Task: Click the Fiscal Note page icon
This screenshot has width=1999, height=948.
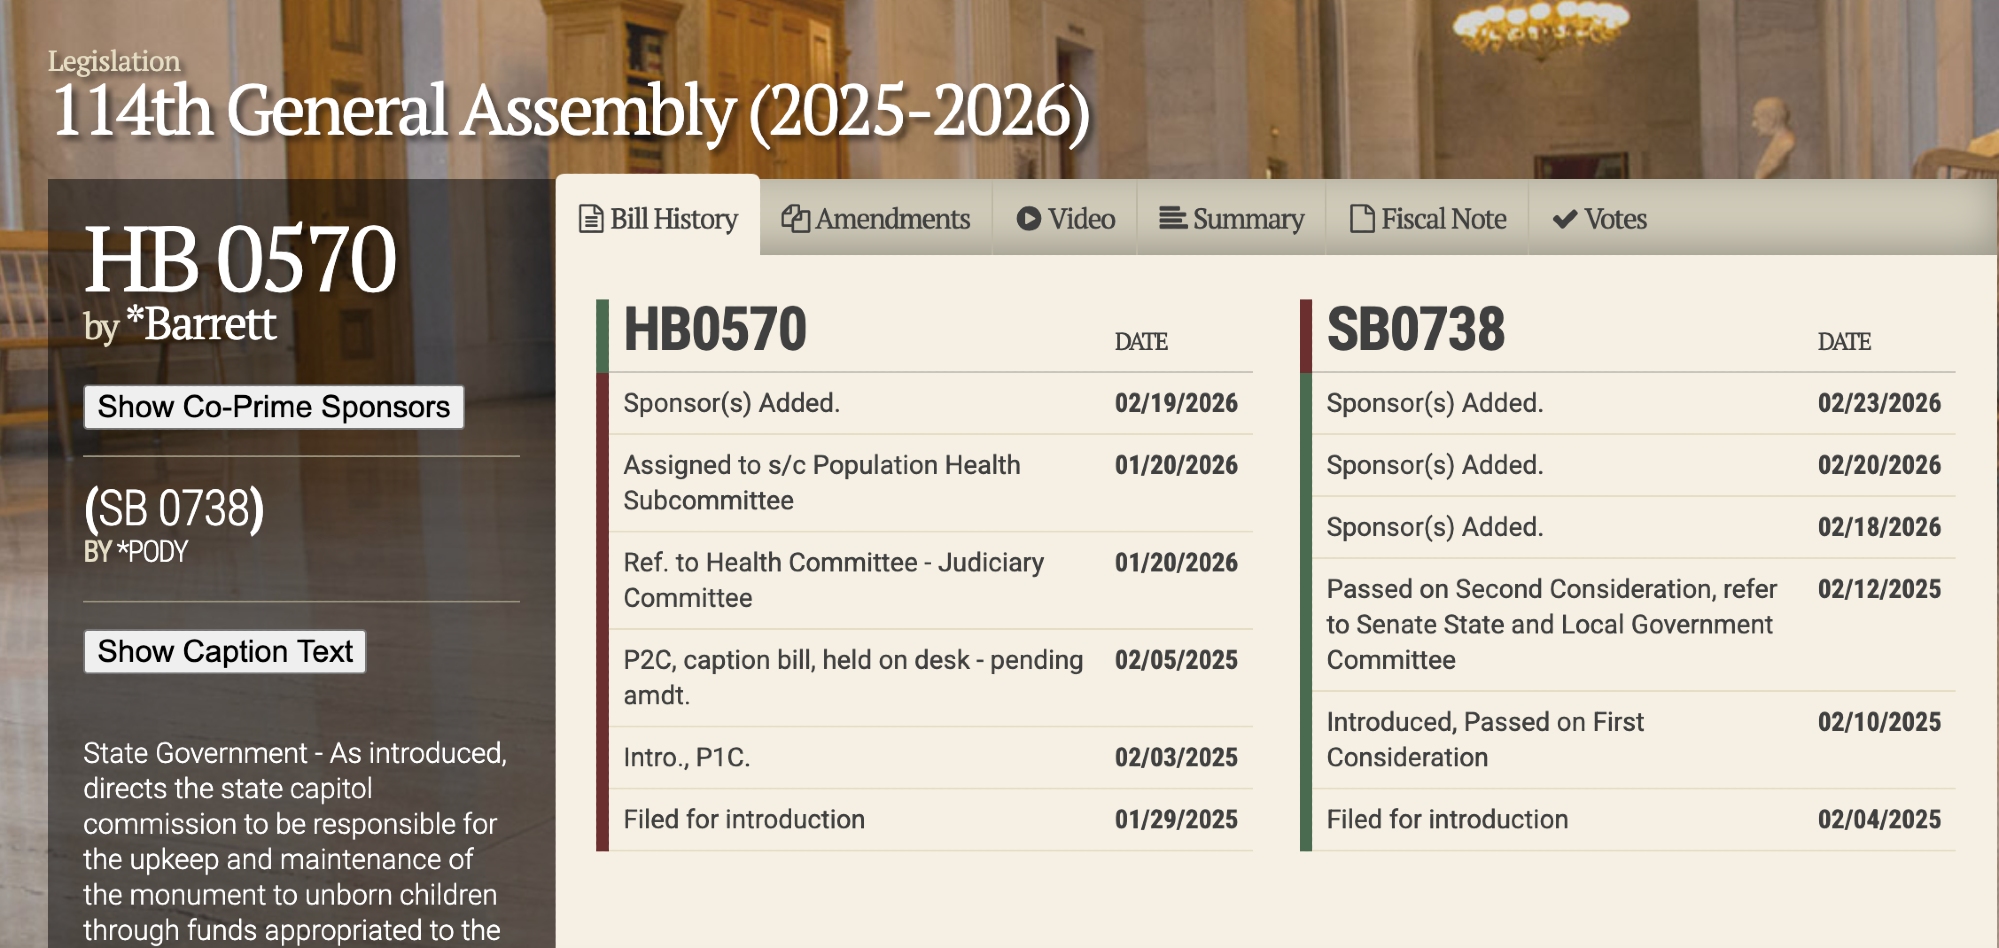Action: 1361,219
